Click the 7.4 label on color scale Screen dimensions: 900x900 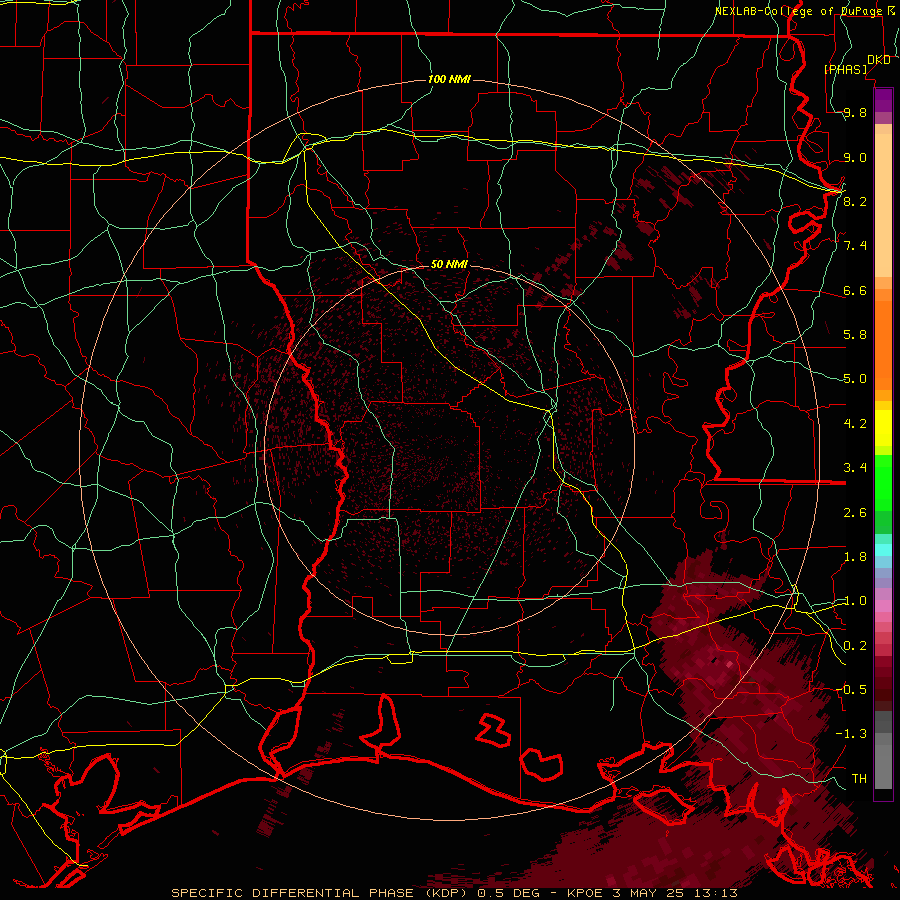pos(855,246)
